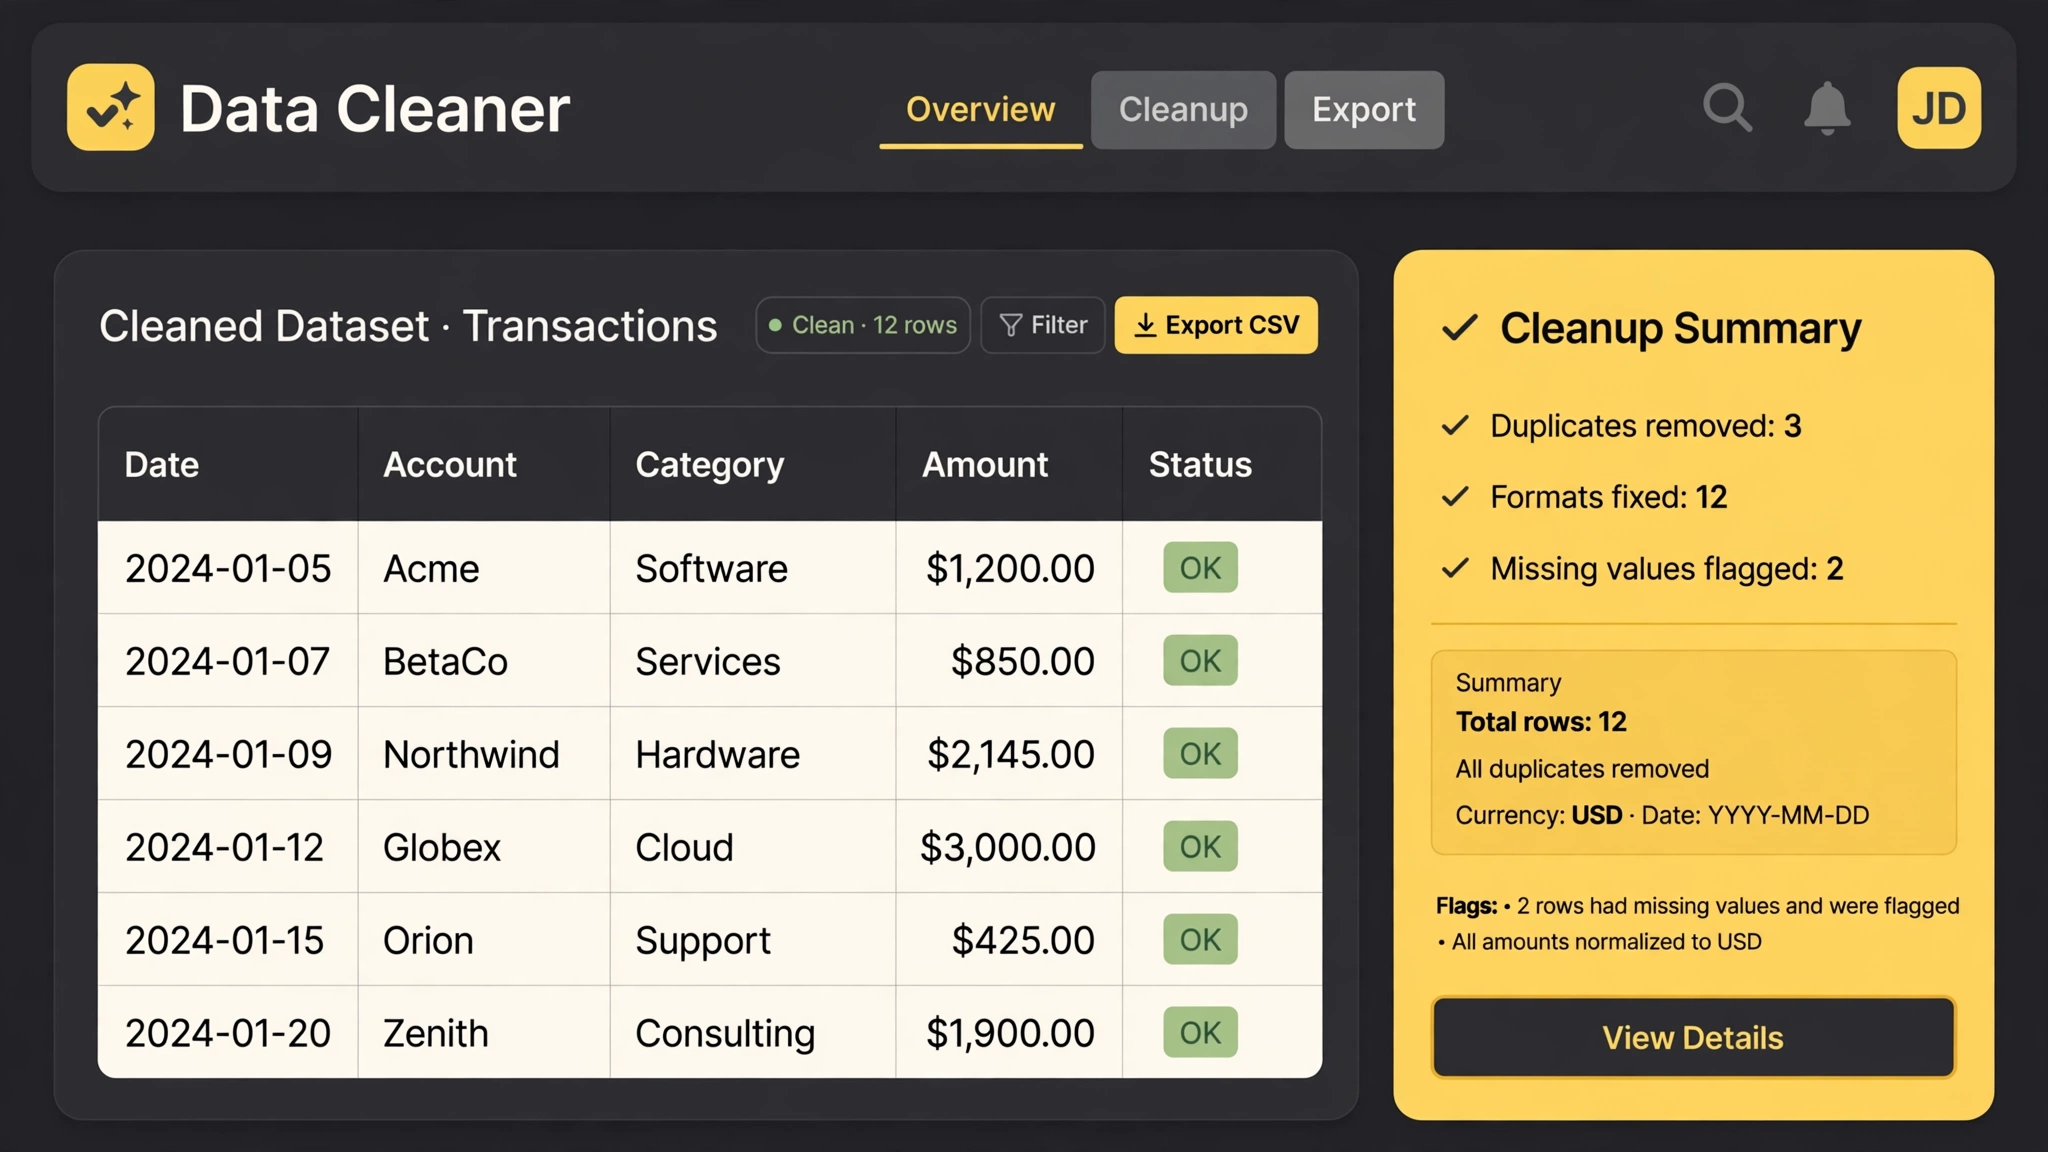The width and height of the screenshot is (2048, 1152).
Task: Click the OK badge in the Northwind row
Action: pyautogui.click(x=1200, y=753)
